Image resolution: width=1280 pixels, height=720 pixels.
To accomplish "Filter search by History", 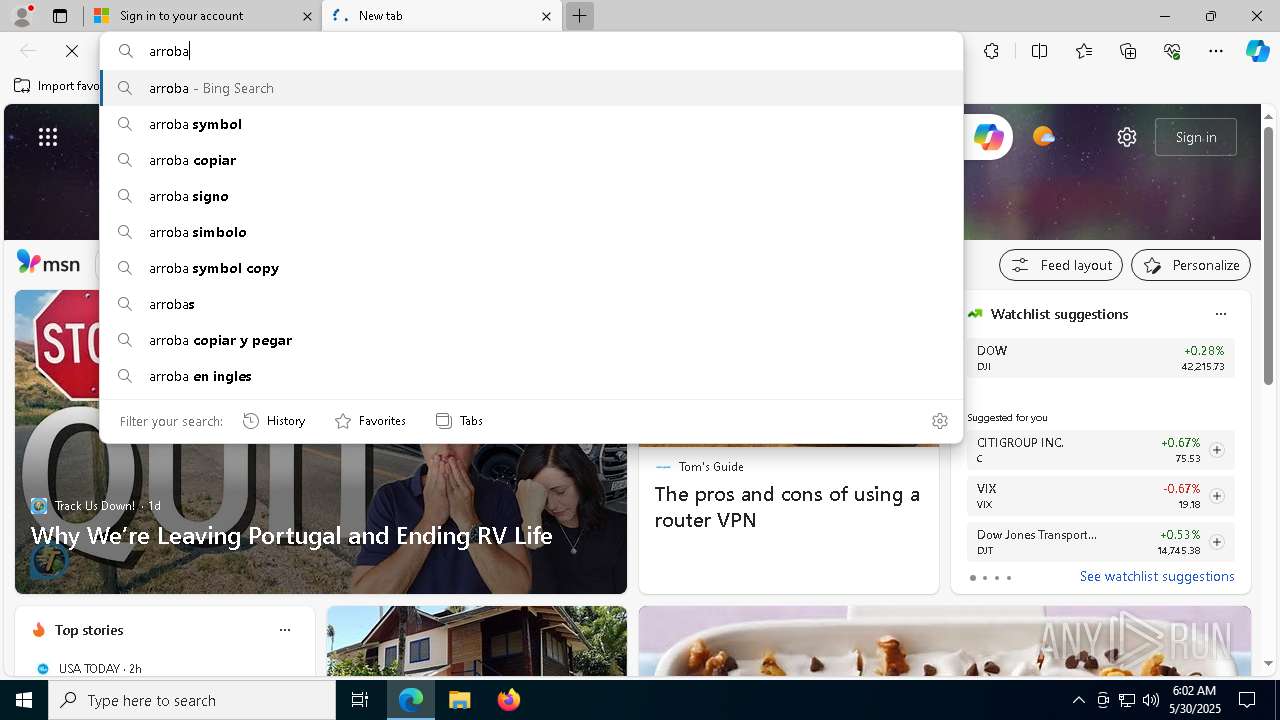I will click(x=274, y=421).
